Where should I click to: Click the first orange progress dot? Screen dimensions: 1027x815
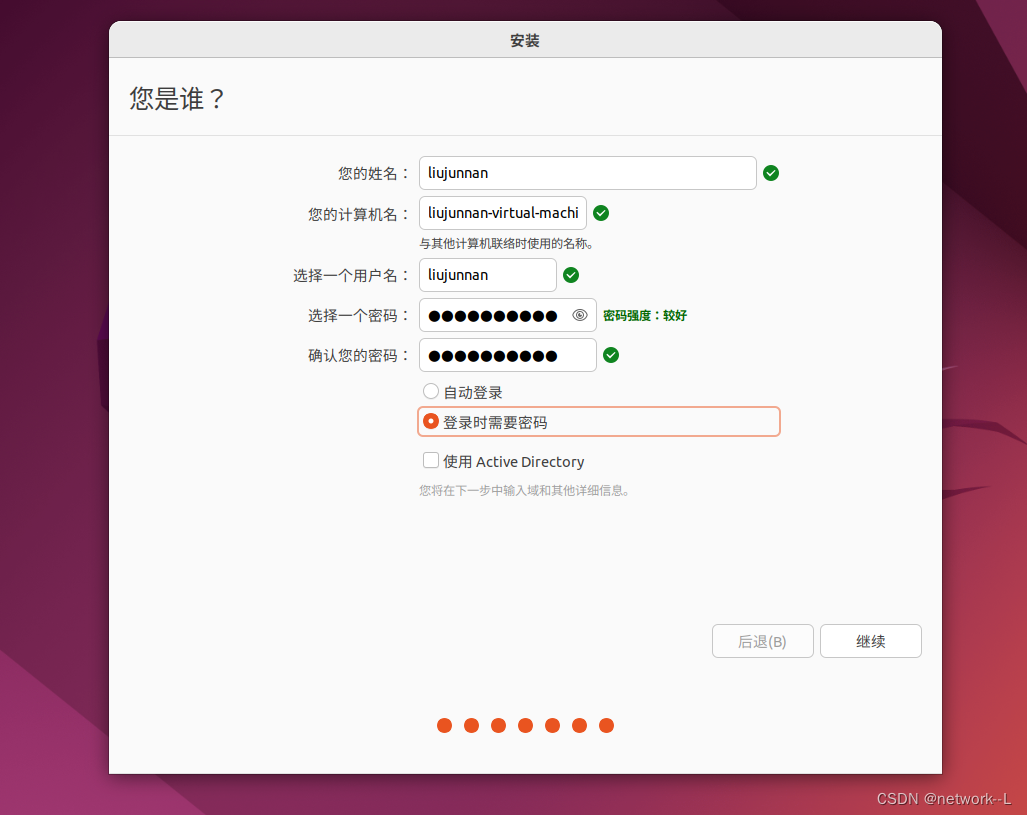(x=444, y=725)
